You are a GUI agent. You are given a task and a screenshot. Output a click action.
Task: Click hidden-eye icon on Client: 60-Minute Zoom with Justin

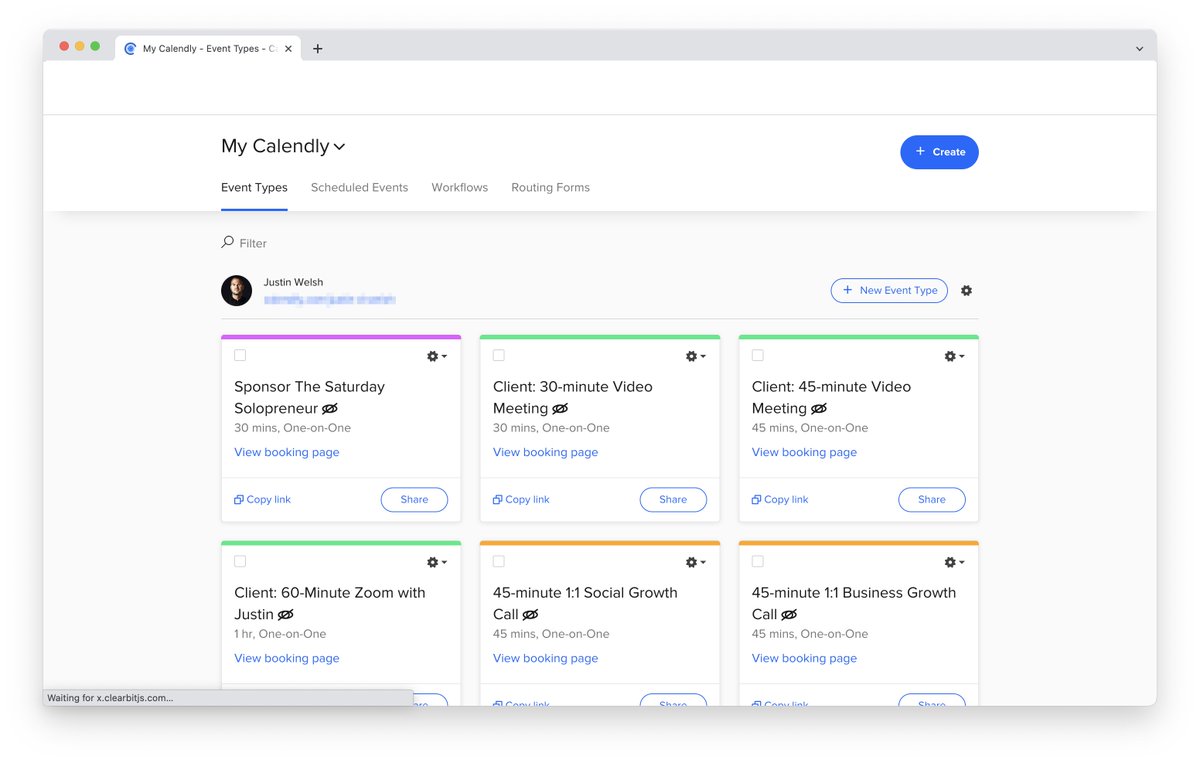(x=286, y=614)
